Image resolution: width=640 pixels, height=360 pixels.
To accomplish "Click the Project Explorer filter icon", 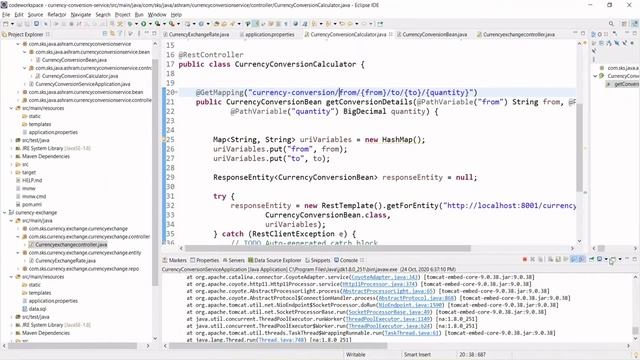I will pyautogui.click(x=120, y=34).
